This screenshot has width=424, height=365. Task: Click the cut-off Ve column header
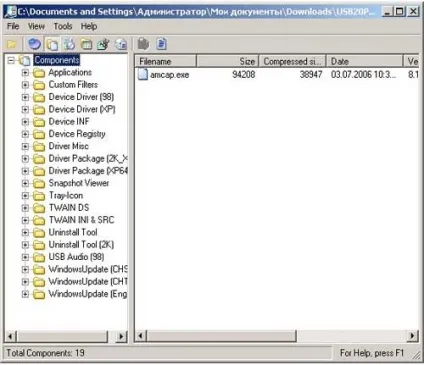click(x=411, y=61)
